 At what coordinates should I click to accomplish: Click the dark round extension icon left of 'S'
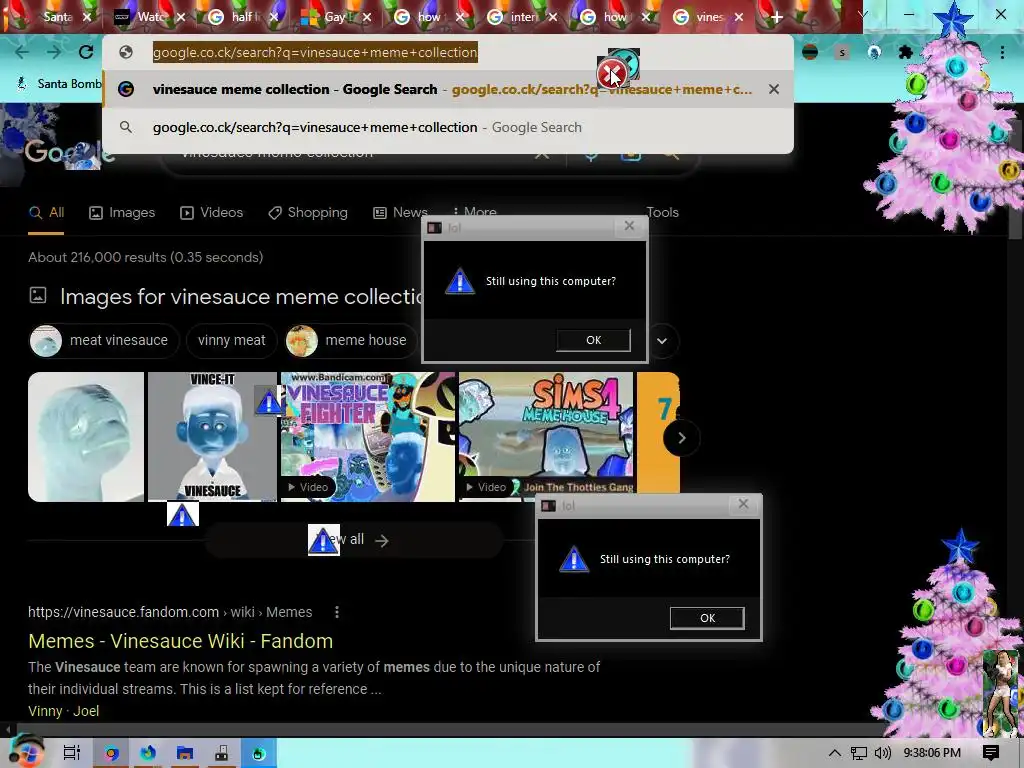pos(810,52)
